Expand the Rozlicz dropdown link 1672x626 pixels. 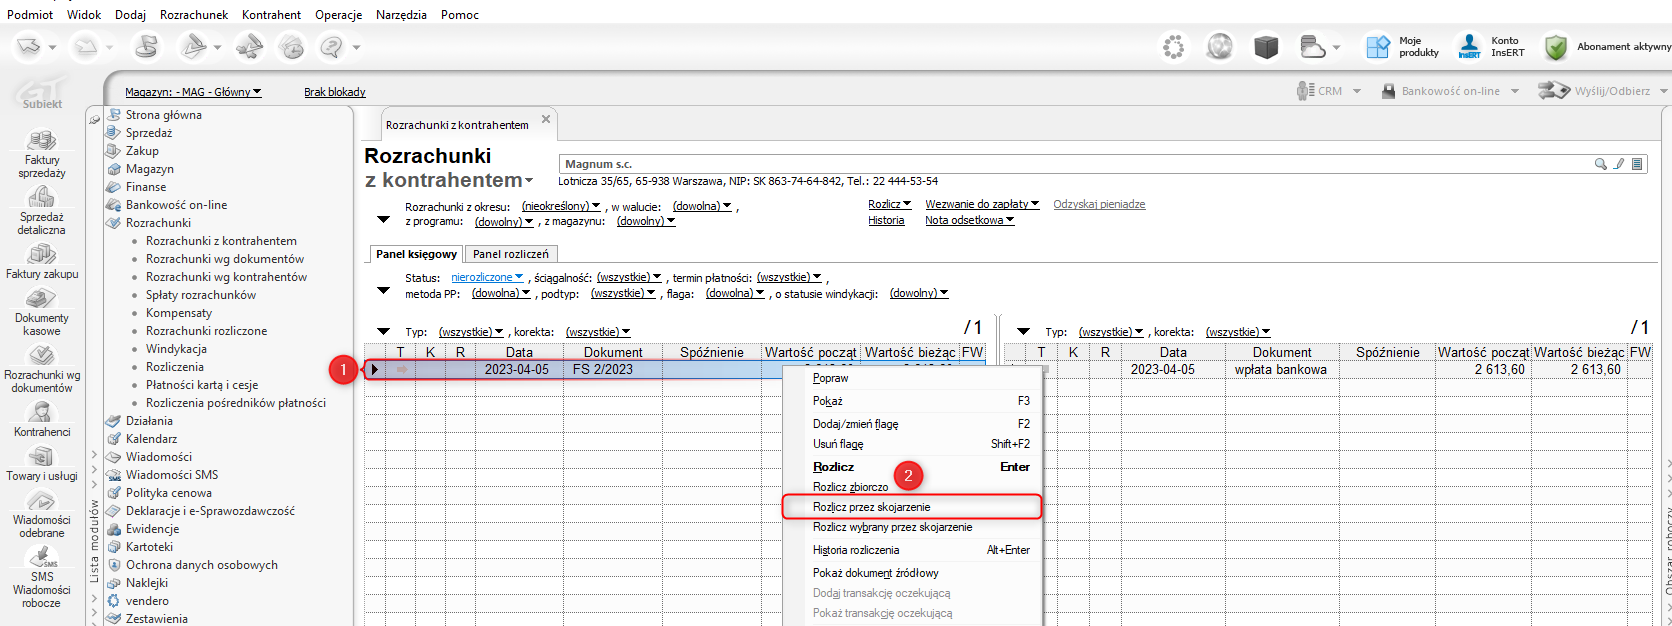coord(889,204)
